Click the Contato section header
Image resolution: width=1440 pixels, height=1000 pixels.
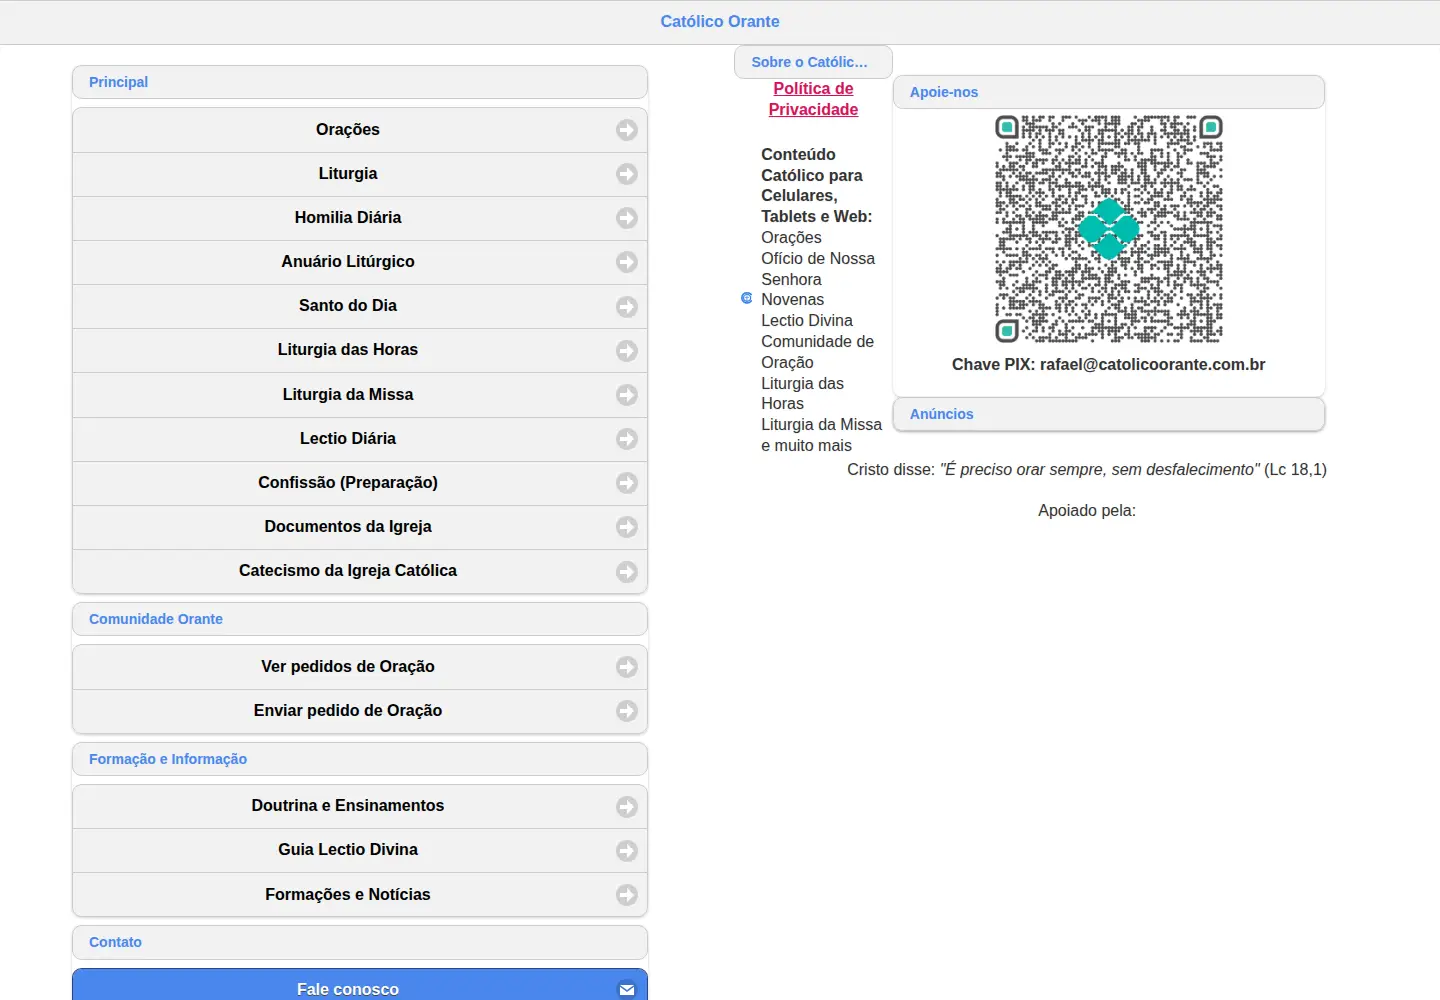[x=360, y=942]
